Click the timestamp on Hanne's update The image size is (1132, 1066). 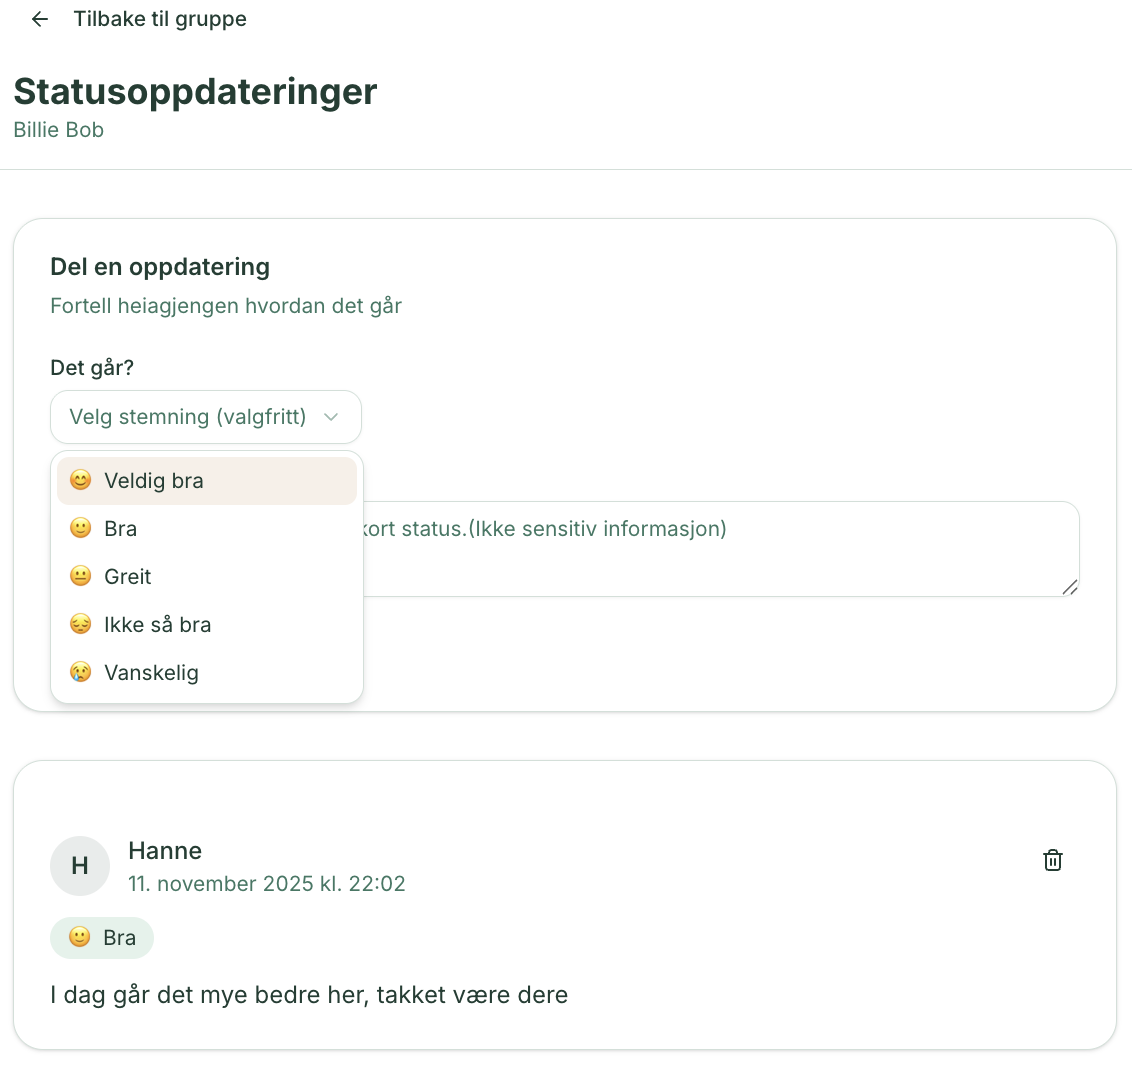[267, 884]
